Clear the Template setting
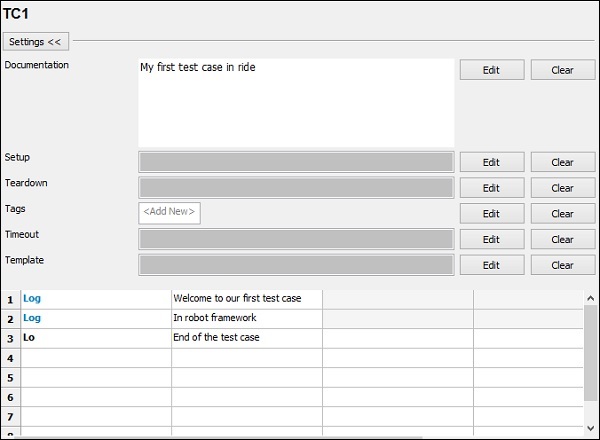The width and height of the screenshot is (600, 440). [x=562, y=265]
